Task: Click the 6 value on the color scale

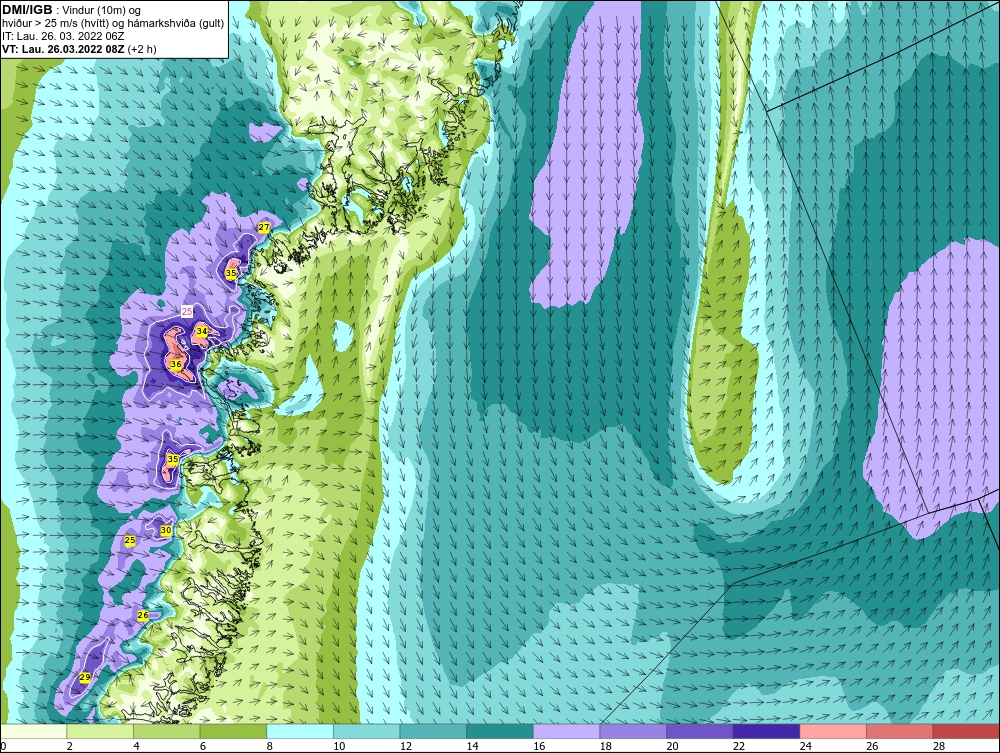Action: 203,746
